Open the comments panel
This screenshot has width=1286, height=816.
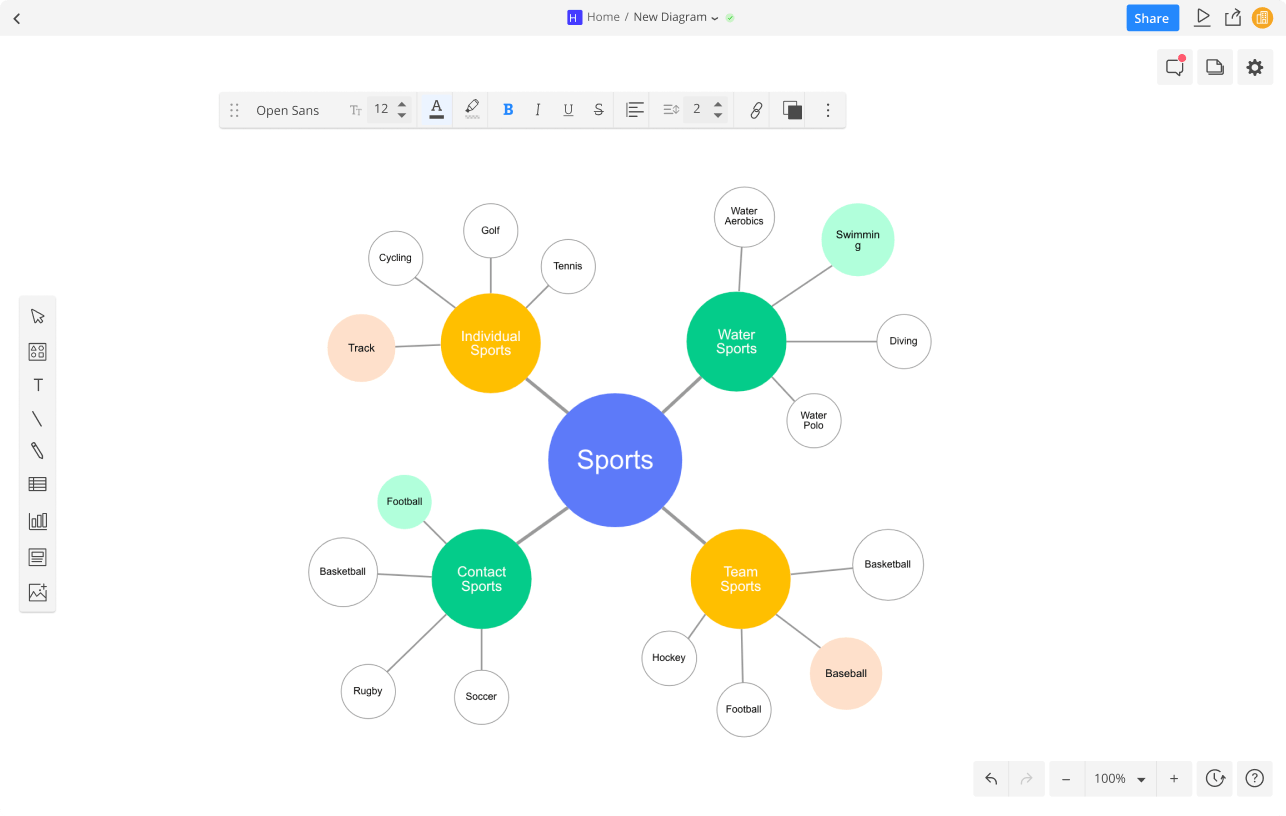[1174, 66]
